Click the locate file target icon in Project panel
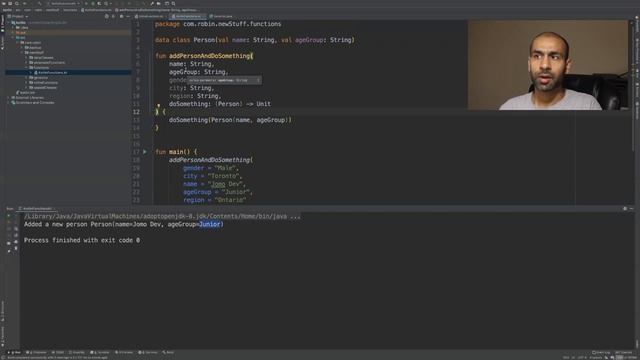This screenshot has width=640, height=360. [107, 16]
